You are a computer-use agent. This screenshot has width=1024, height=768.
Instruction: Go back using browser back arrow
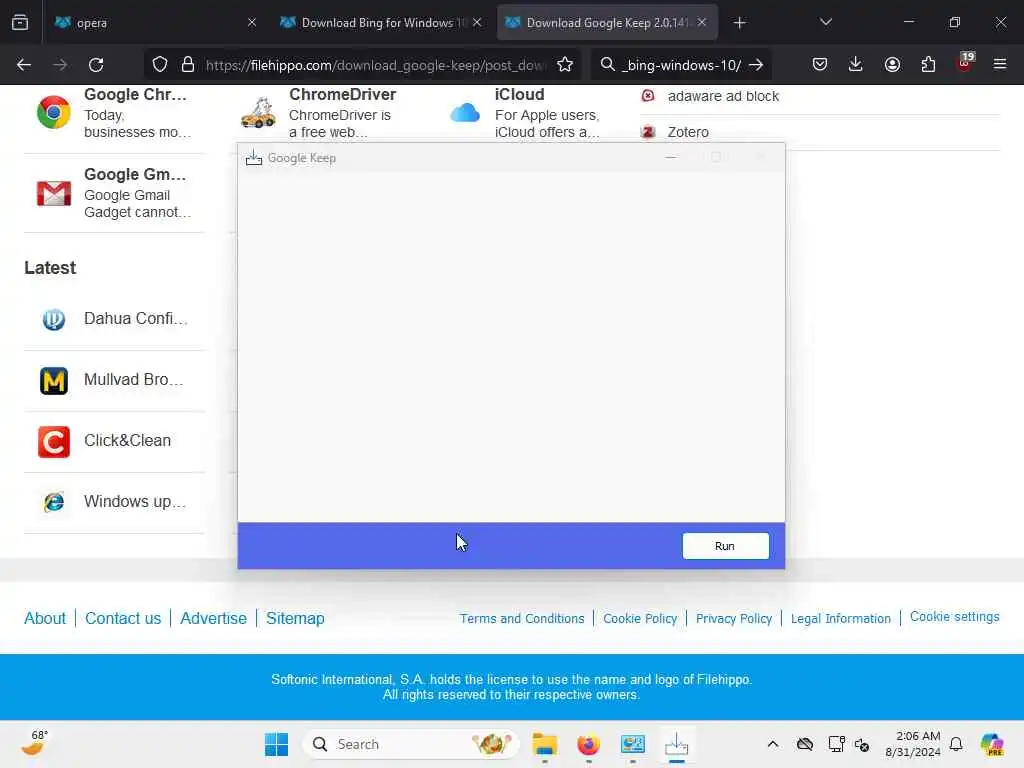click(x=24, y=65)
